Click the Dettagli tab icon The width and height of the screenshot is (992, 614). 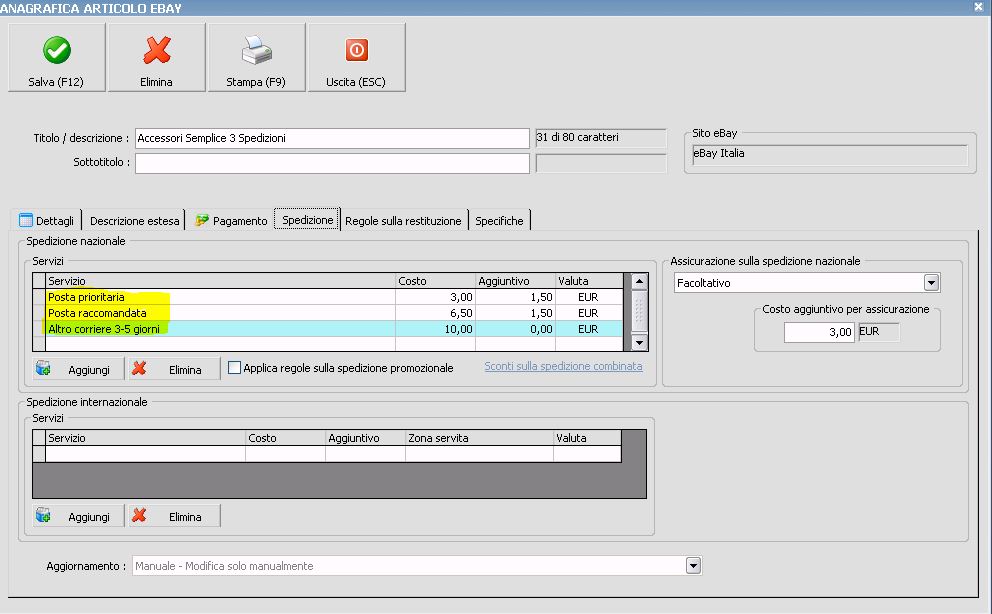coord(26,220)
